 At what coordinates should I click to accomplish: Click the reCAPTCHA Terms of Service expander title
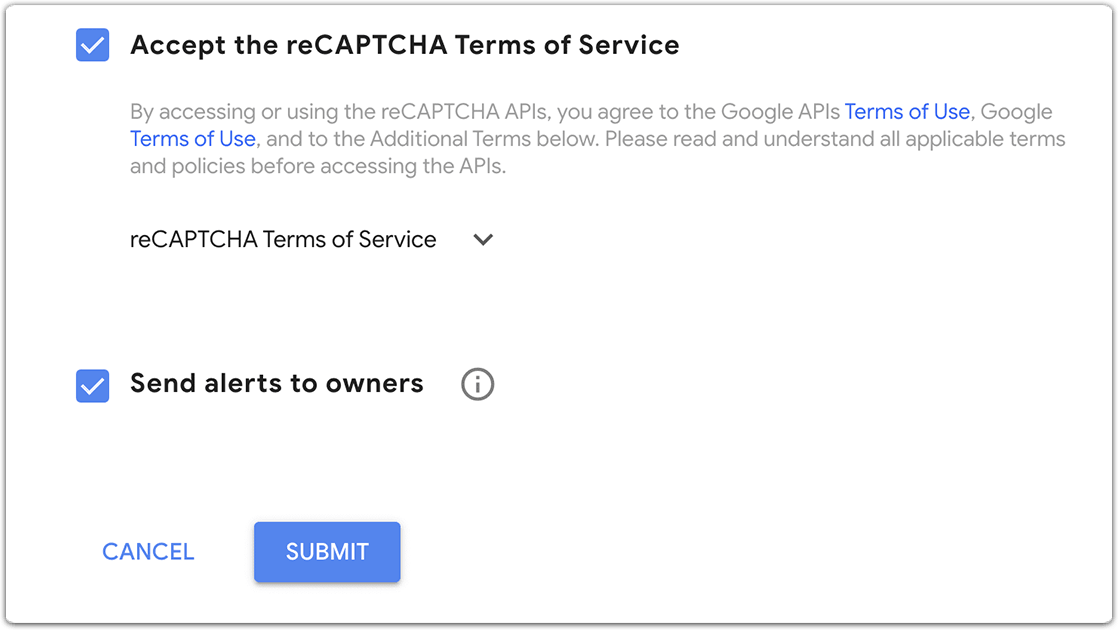[283, 239]
